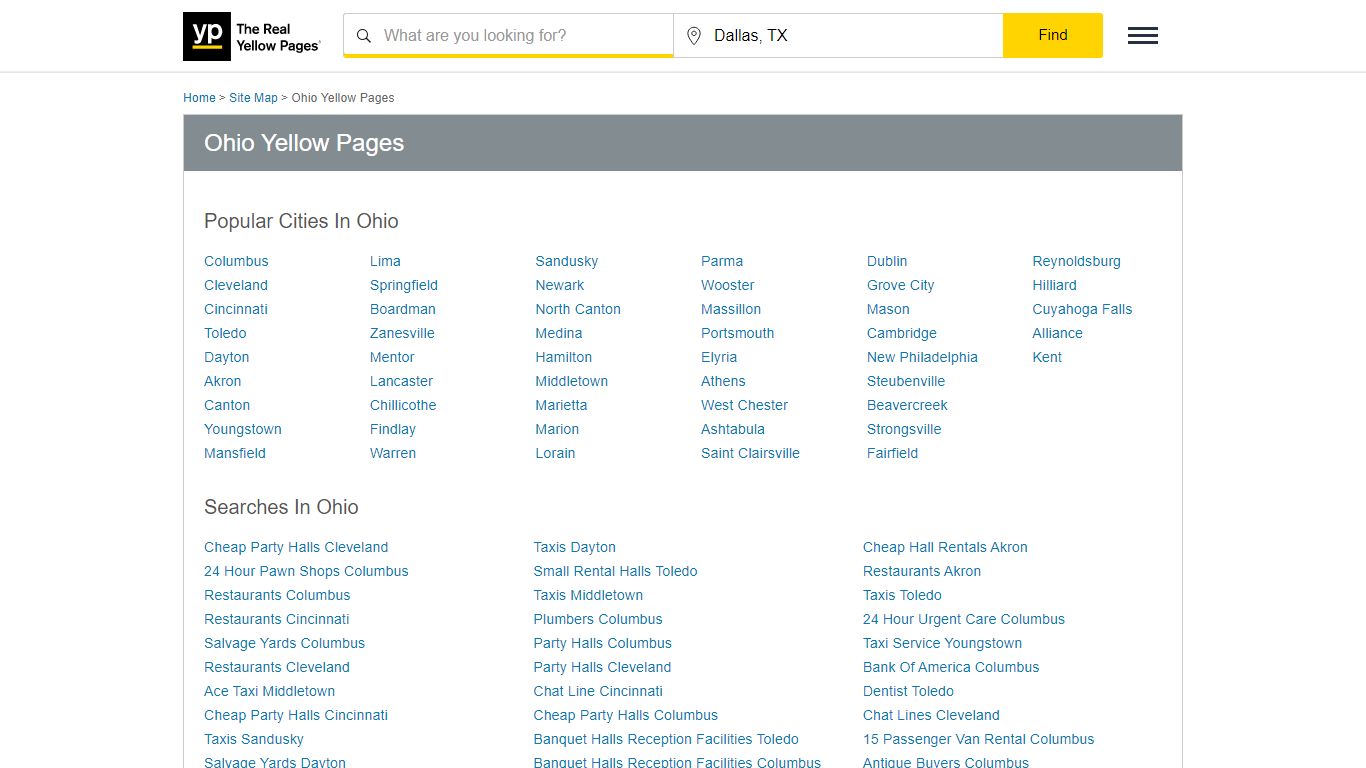Select Cincinnati from popular cities

pos(236,309)
